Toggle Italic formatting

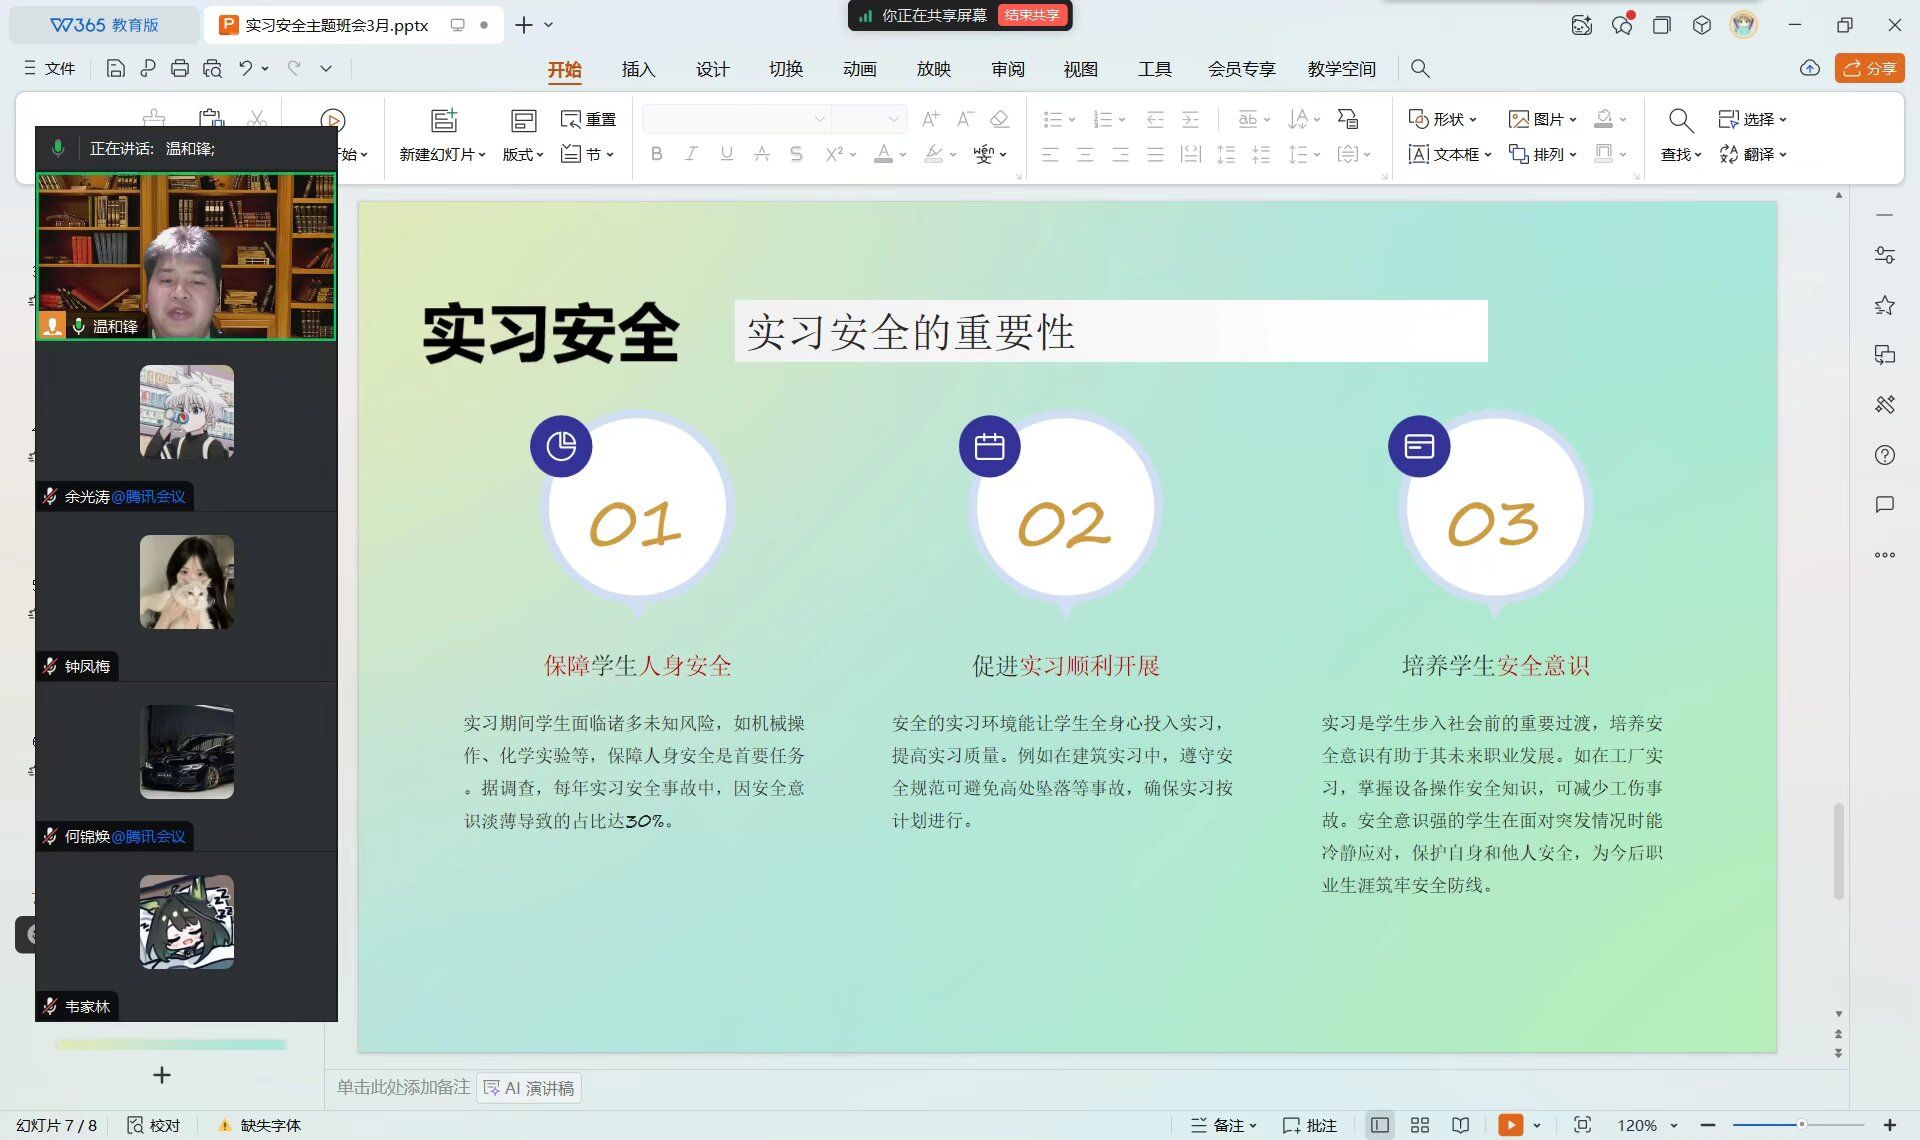click(x=691, y=154)
